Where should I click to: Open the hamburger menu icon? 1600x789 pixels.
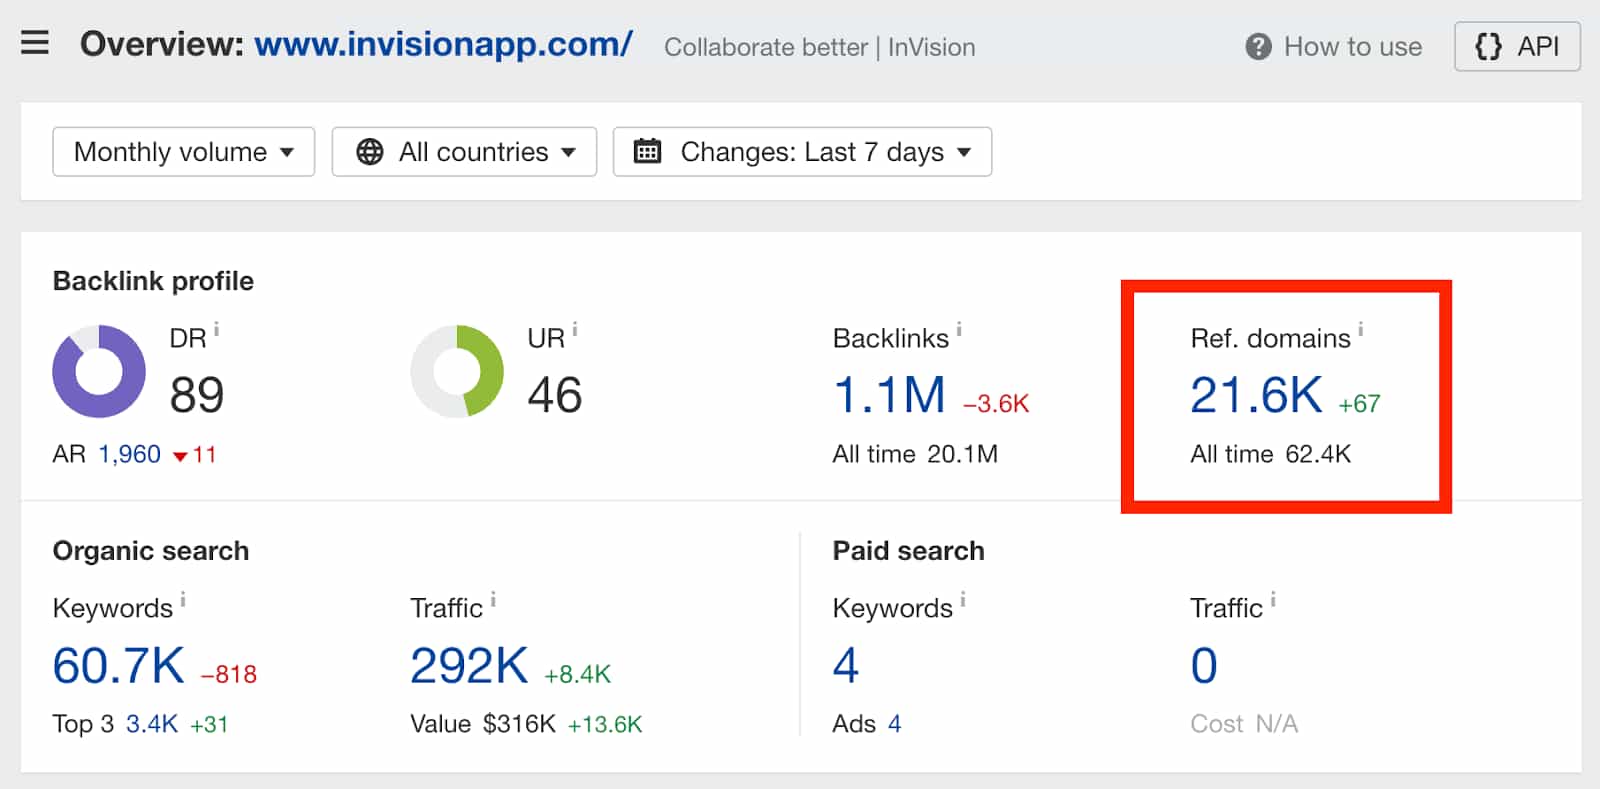pyautogui.click(x=35, y=42)
